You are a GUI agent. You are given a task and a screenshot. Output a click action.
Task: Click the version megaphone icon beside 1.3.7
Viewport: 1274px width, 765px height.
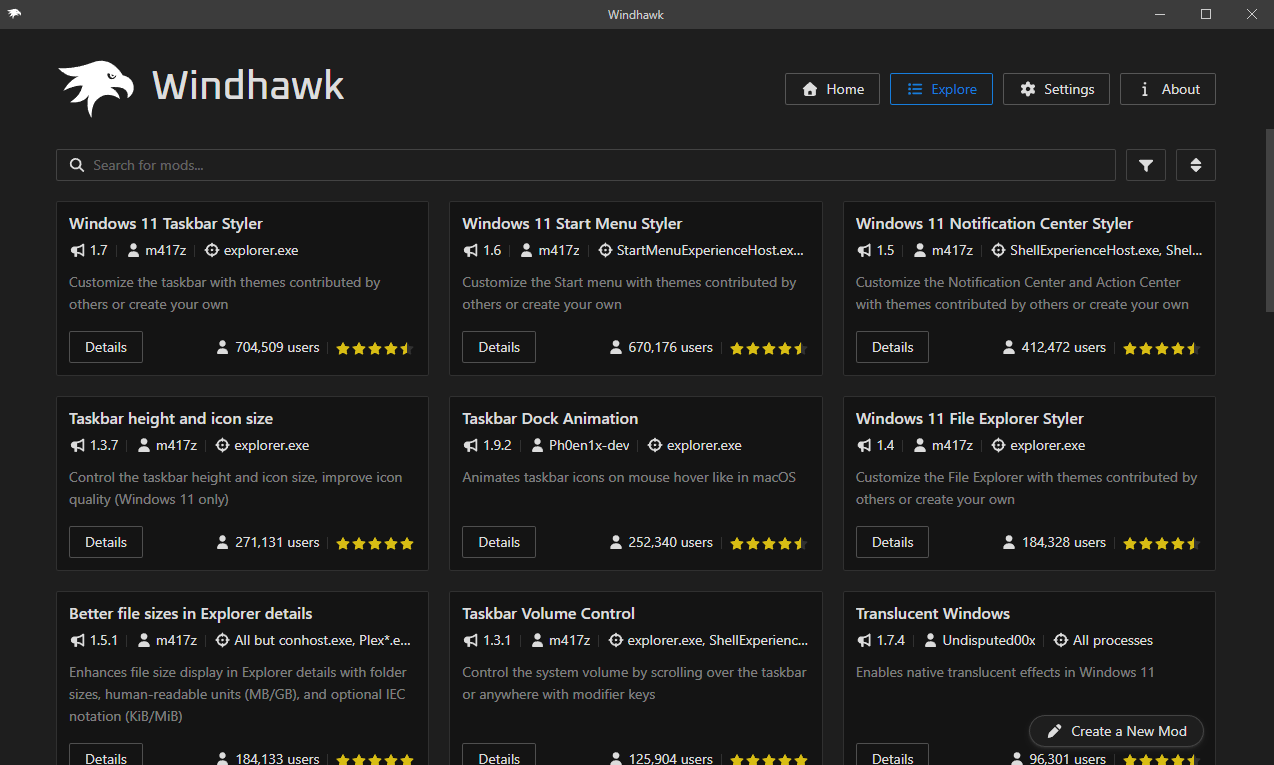[77, 445]
